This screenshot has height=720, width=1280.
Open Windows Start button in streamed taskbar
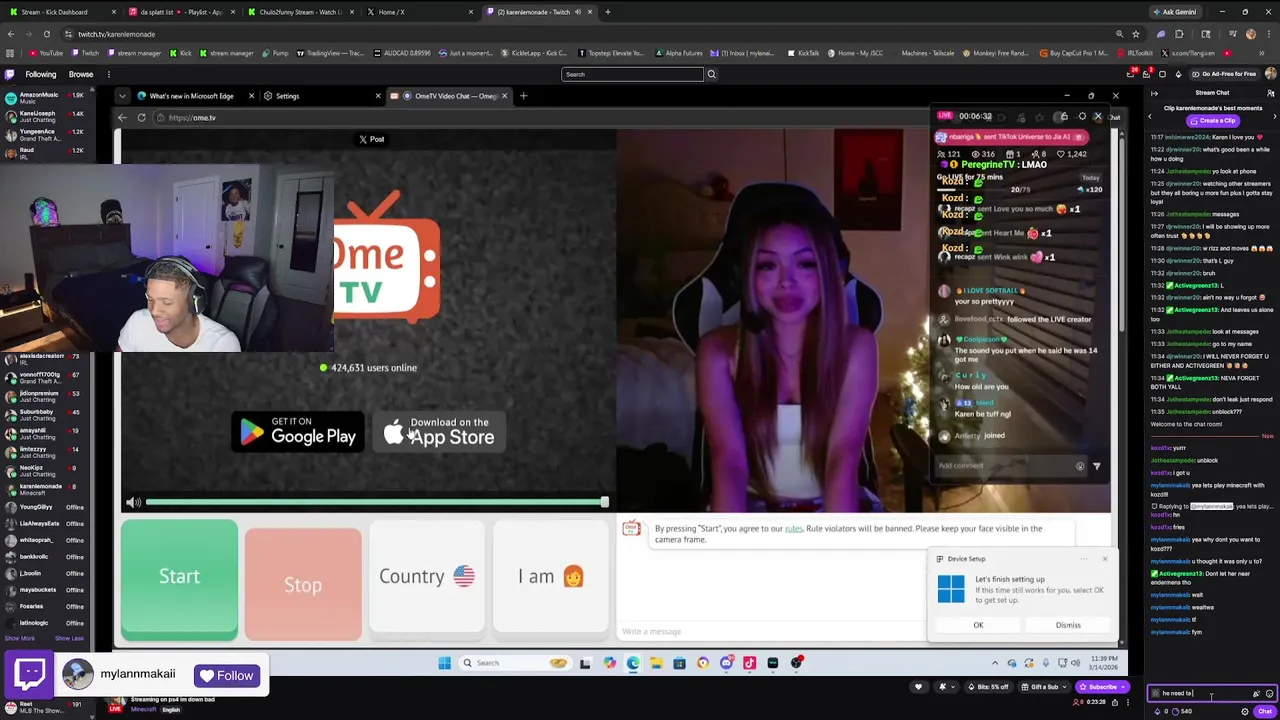(x=444, y=662)
